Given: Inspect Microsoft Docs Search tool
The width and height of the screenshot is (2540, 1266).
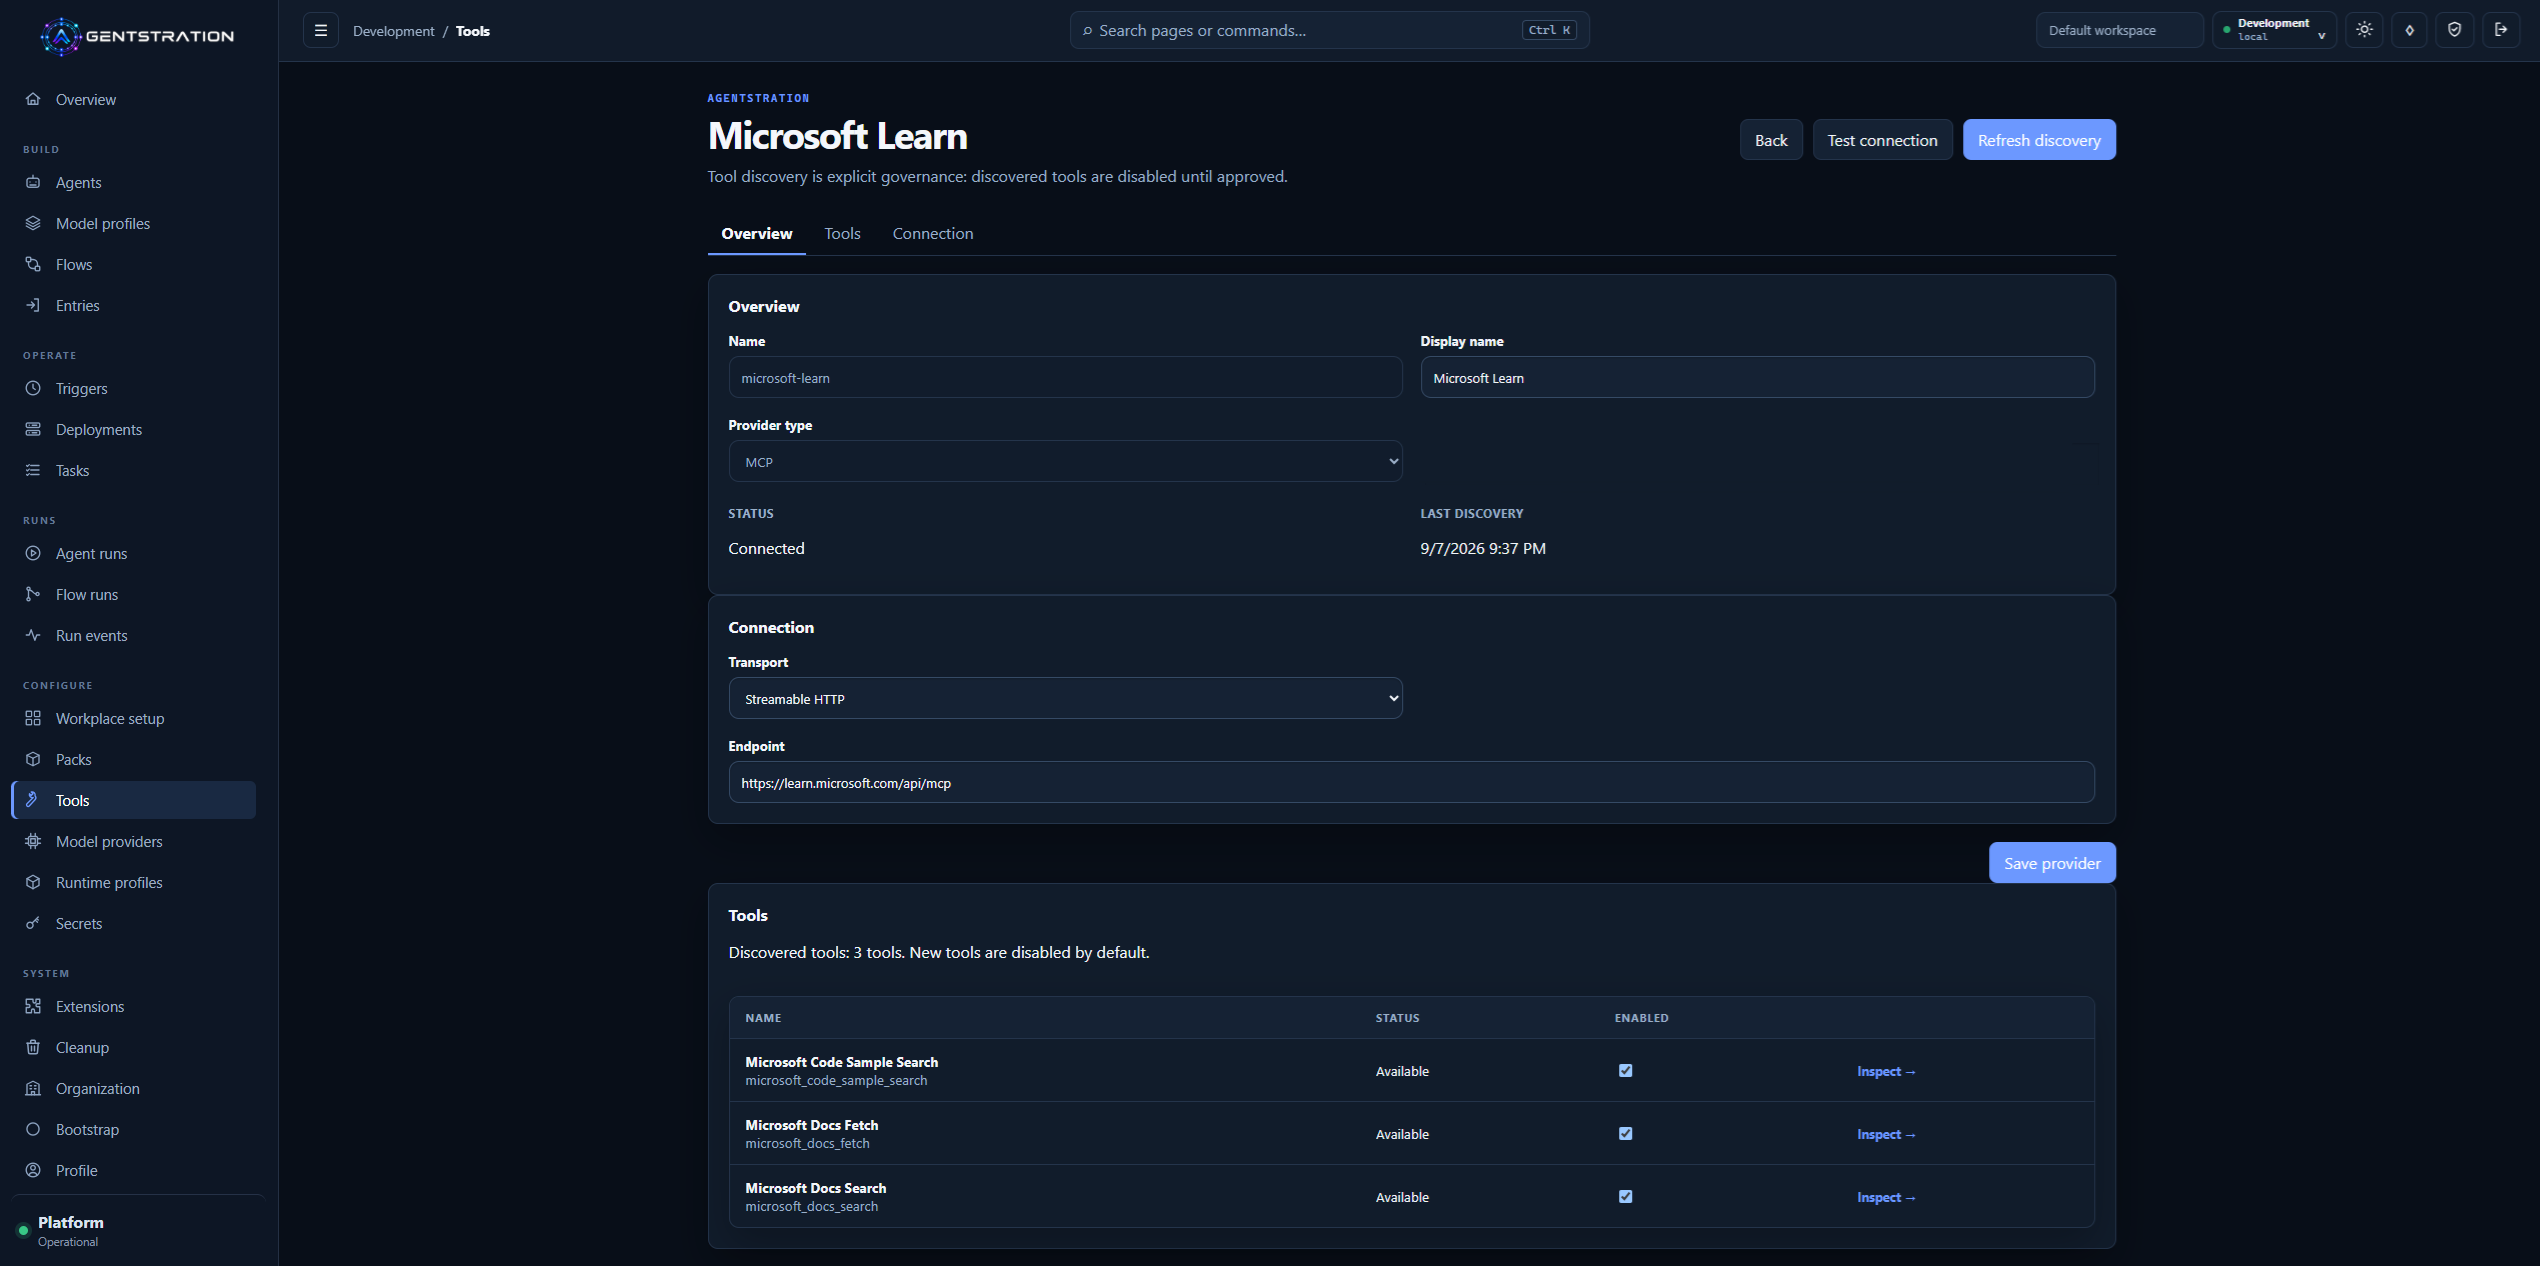Looking at the screenshot, I should [1886, 1197].
